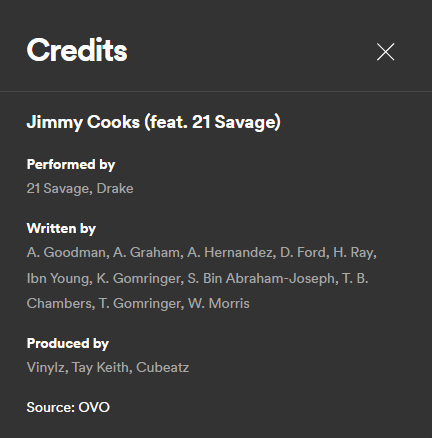Click writer K. Gomringer
432x438 pixels.
pyautogui.click(x=139, y=278)
